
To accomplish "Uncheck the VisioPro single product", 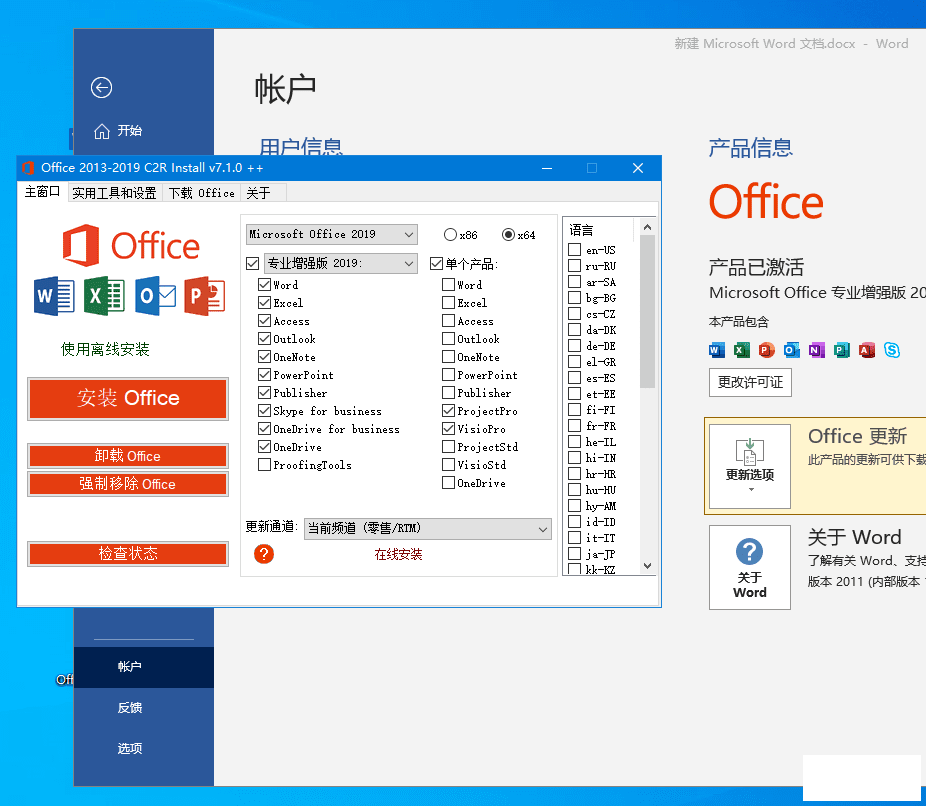I will point(448,429).
